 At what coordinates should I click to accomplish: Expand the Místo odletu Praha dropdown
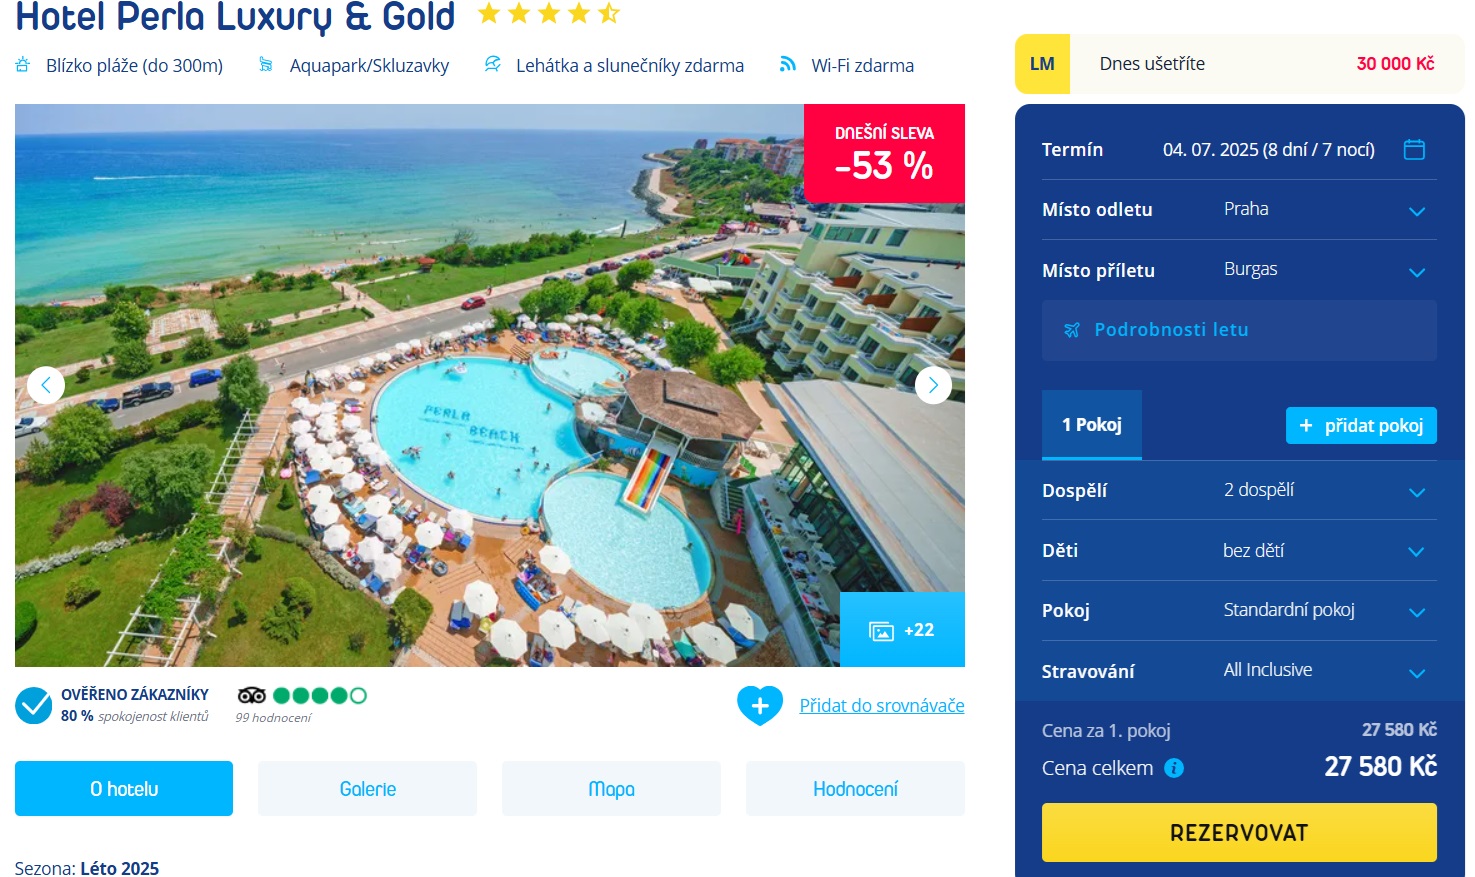click(x=1239, y=210)
